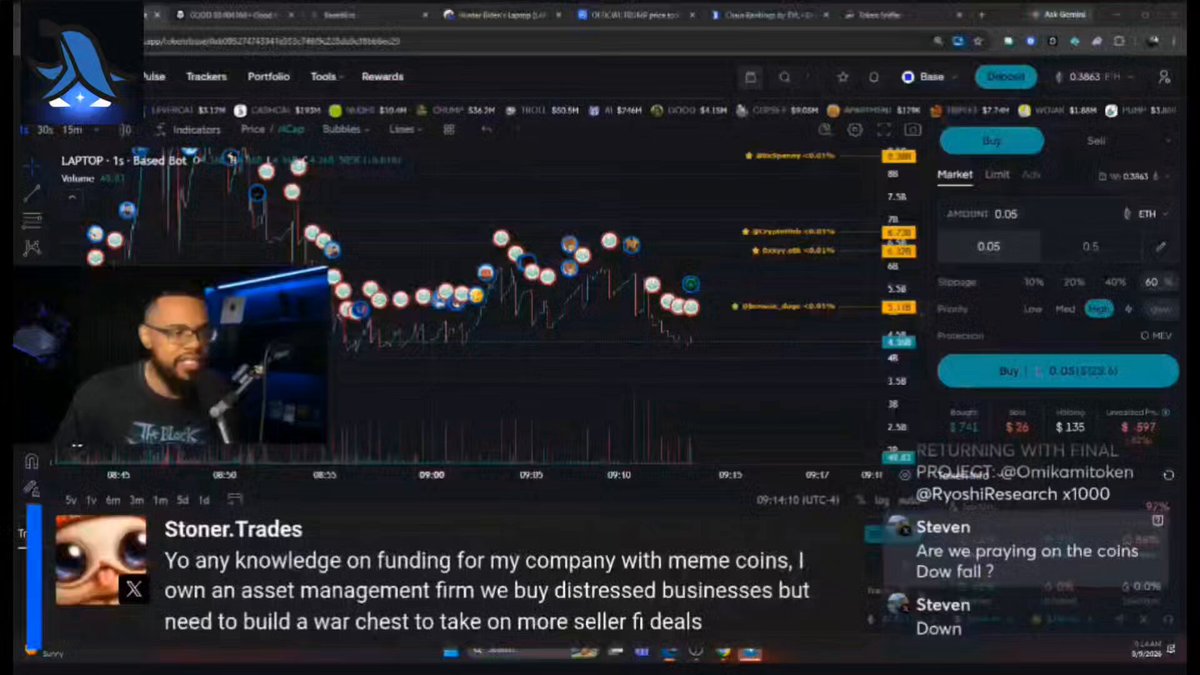Switch to the Limit order tab

[x=997, y=175]
